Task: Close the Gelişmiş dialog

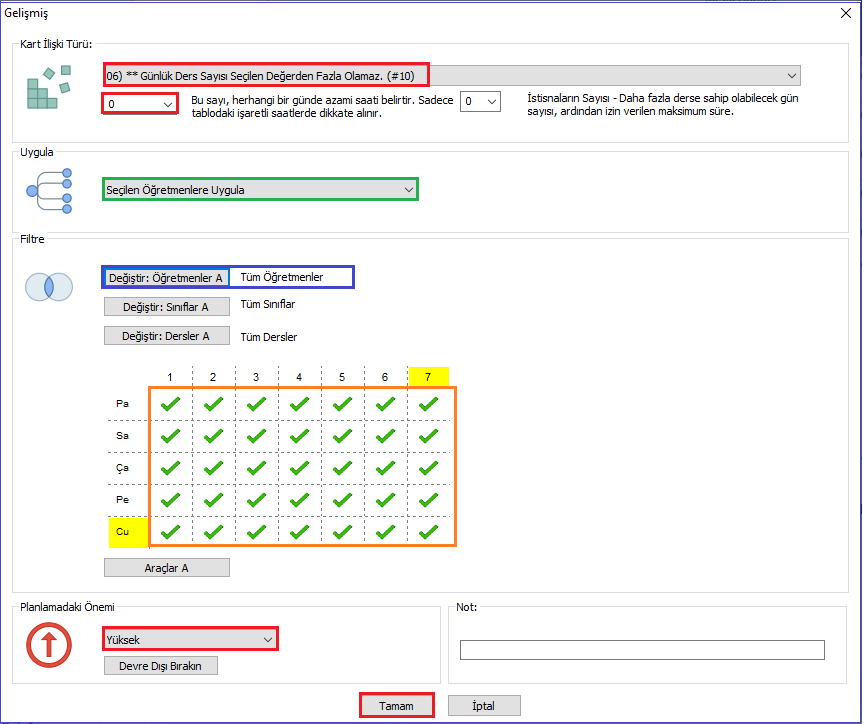Action: (845, 13)
